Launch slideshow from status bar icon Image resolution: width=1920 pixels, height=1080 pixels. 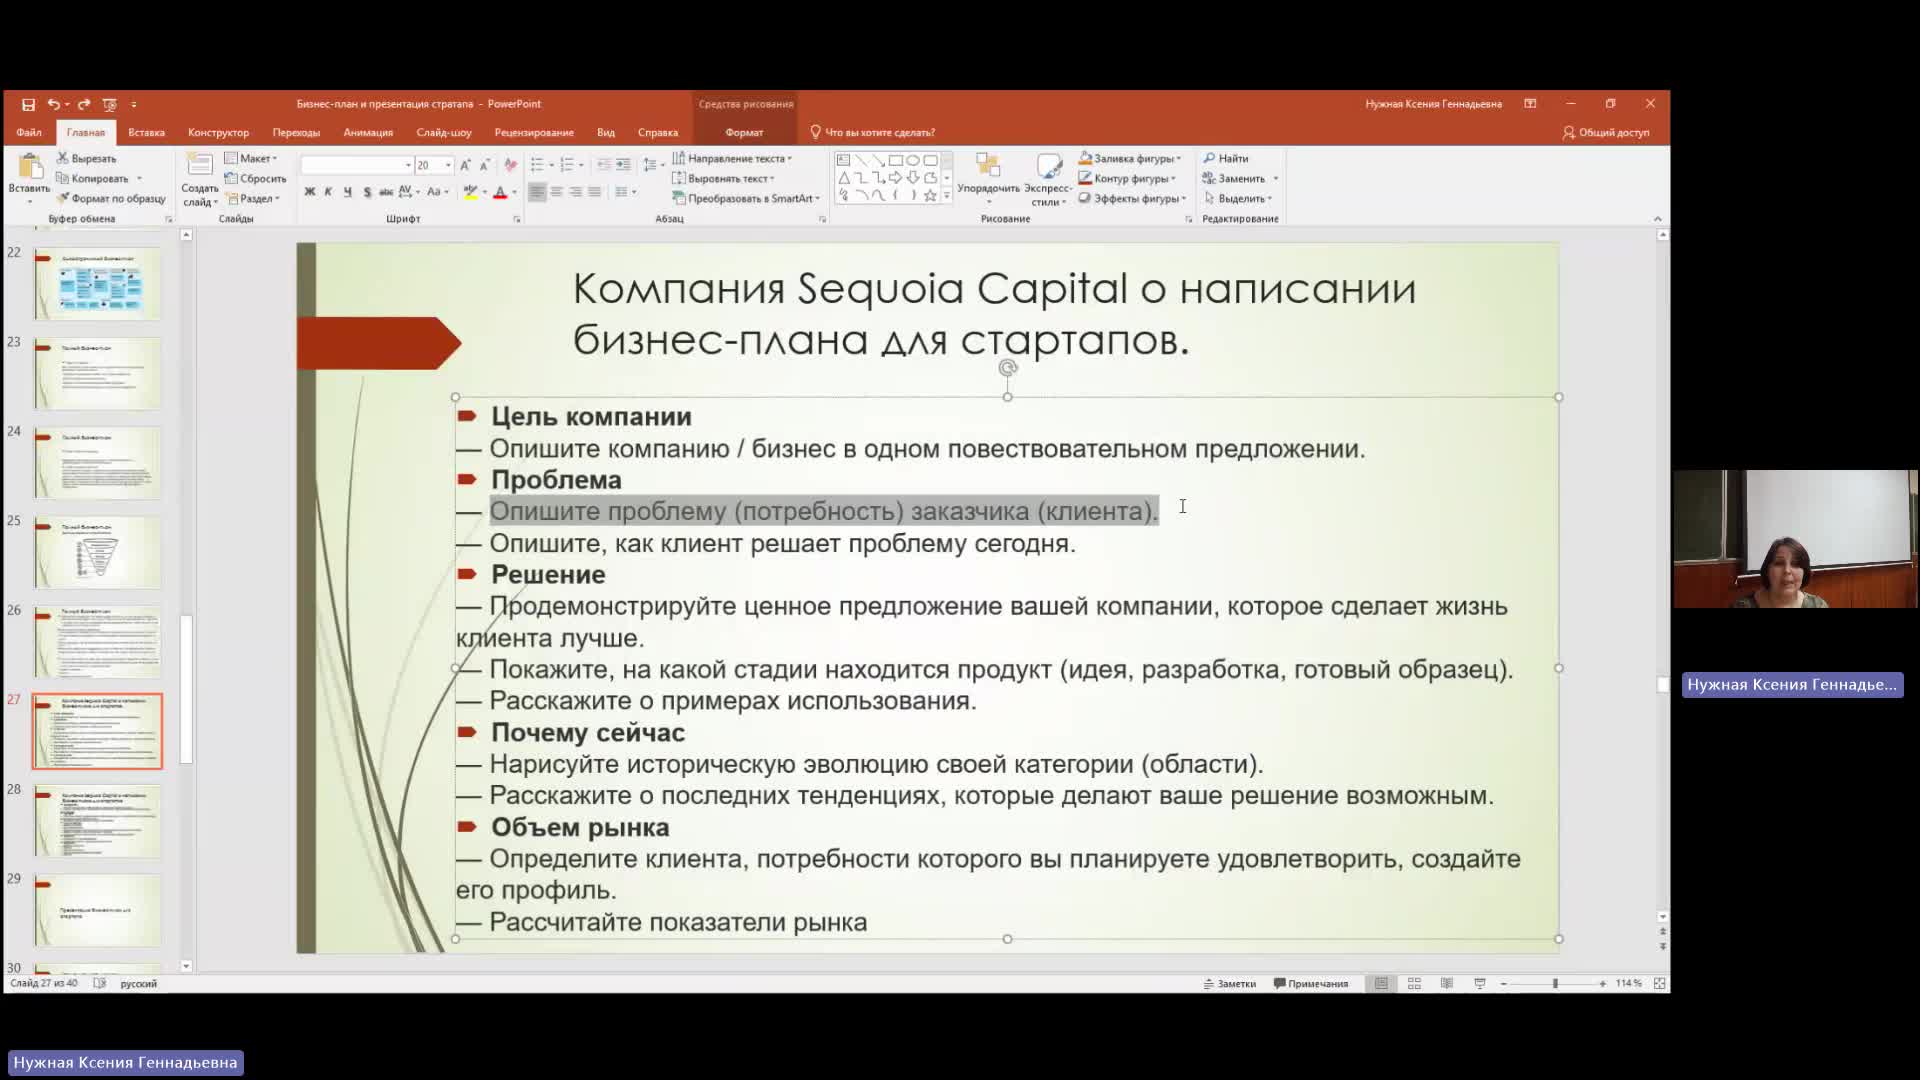click(x=1480, y=984)
